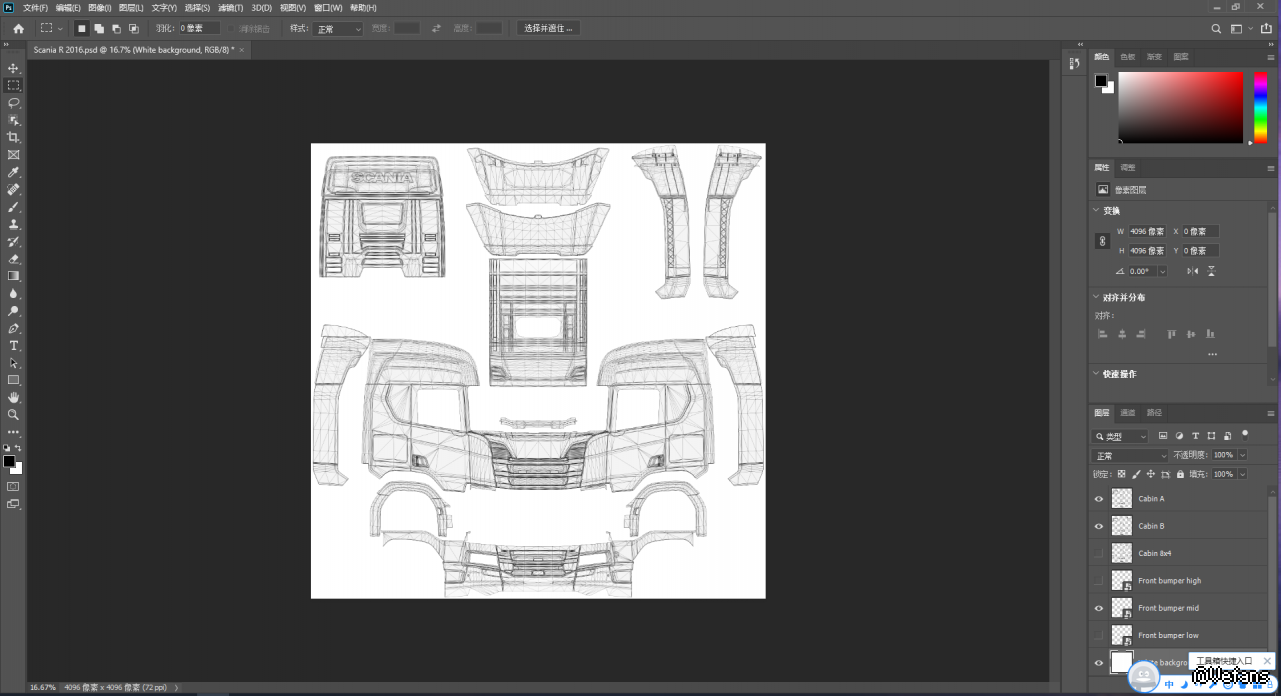Hide the Front bumper mid layer
Image resolution: width=1281 pixels, height=696 pixels.
[1099, 608]
